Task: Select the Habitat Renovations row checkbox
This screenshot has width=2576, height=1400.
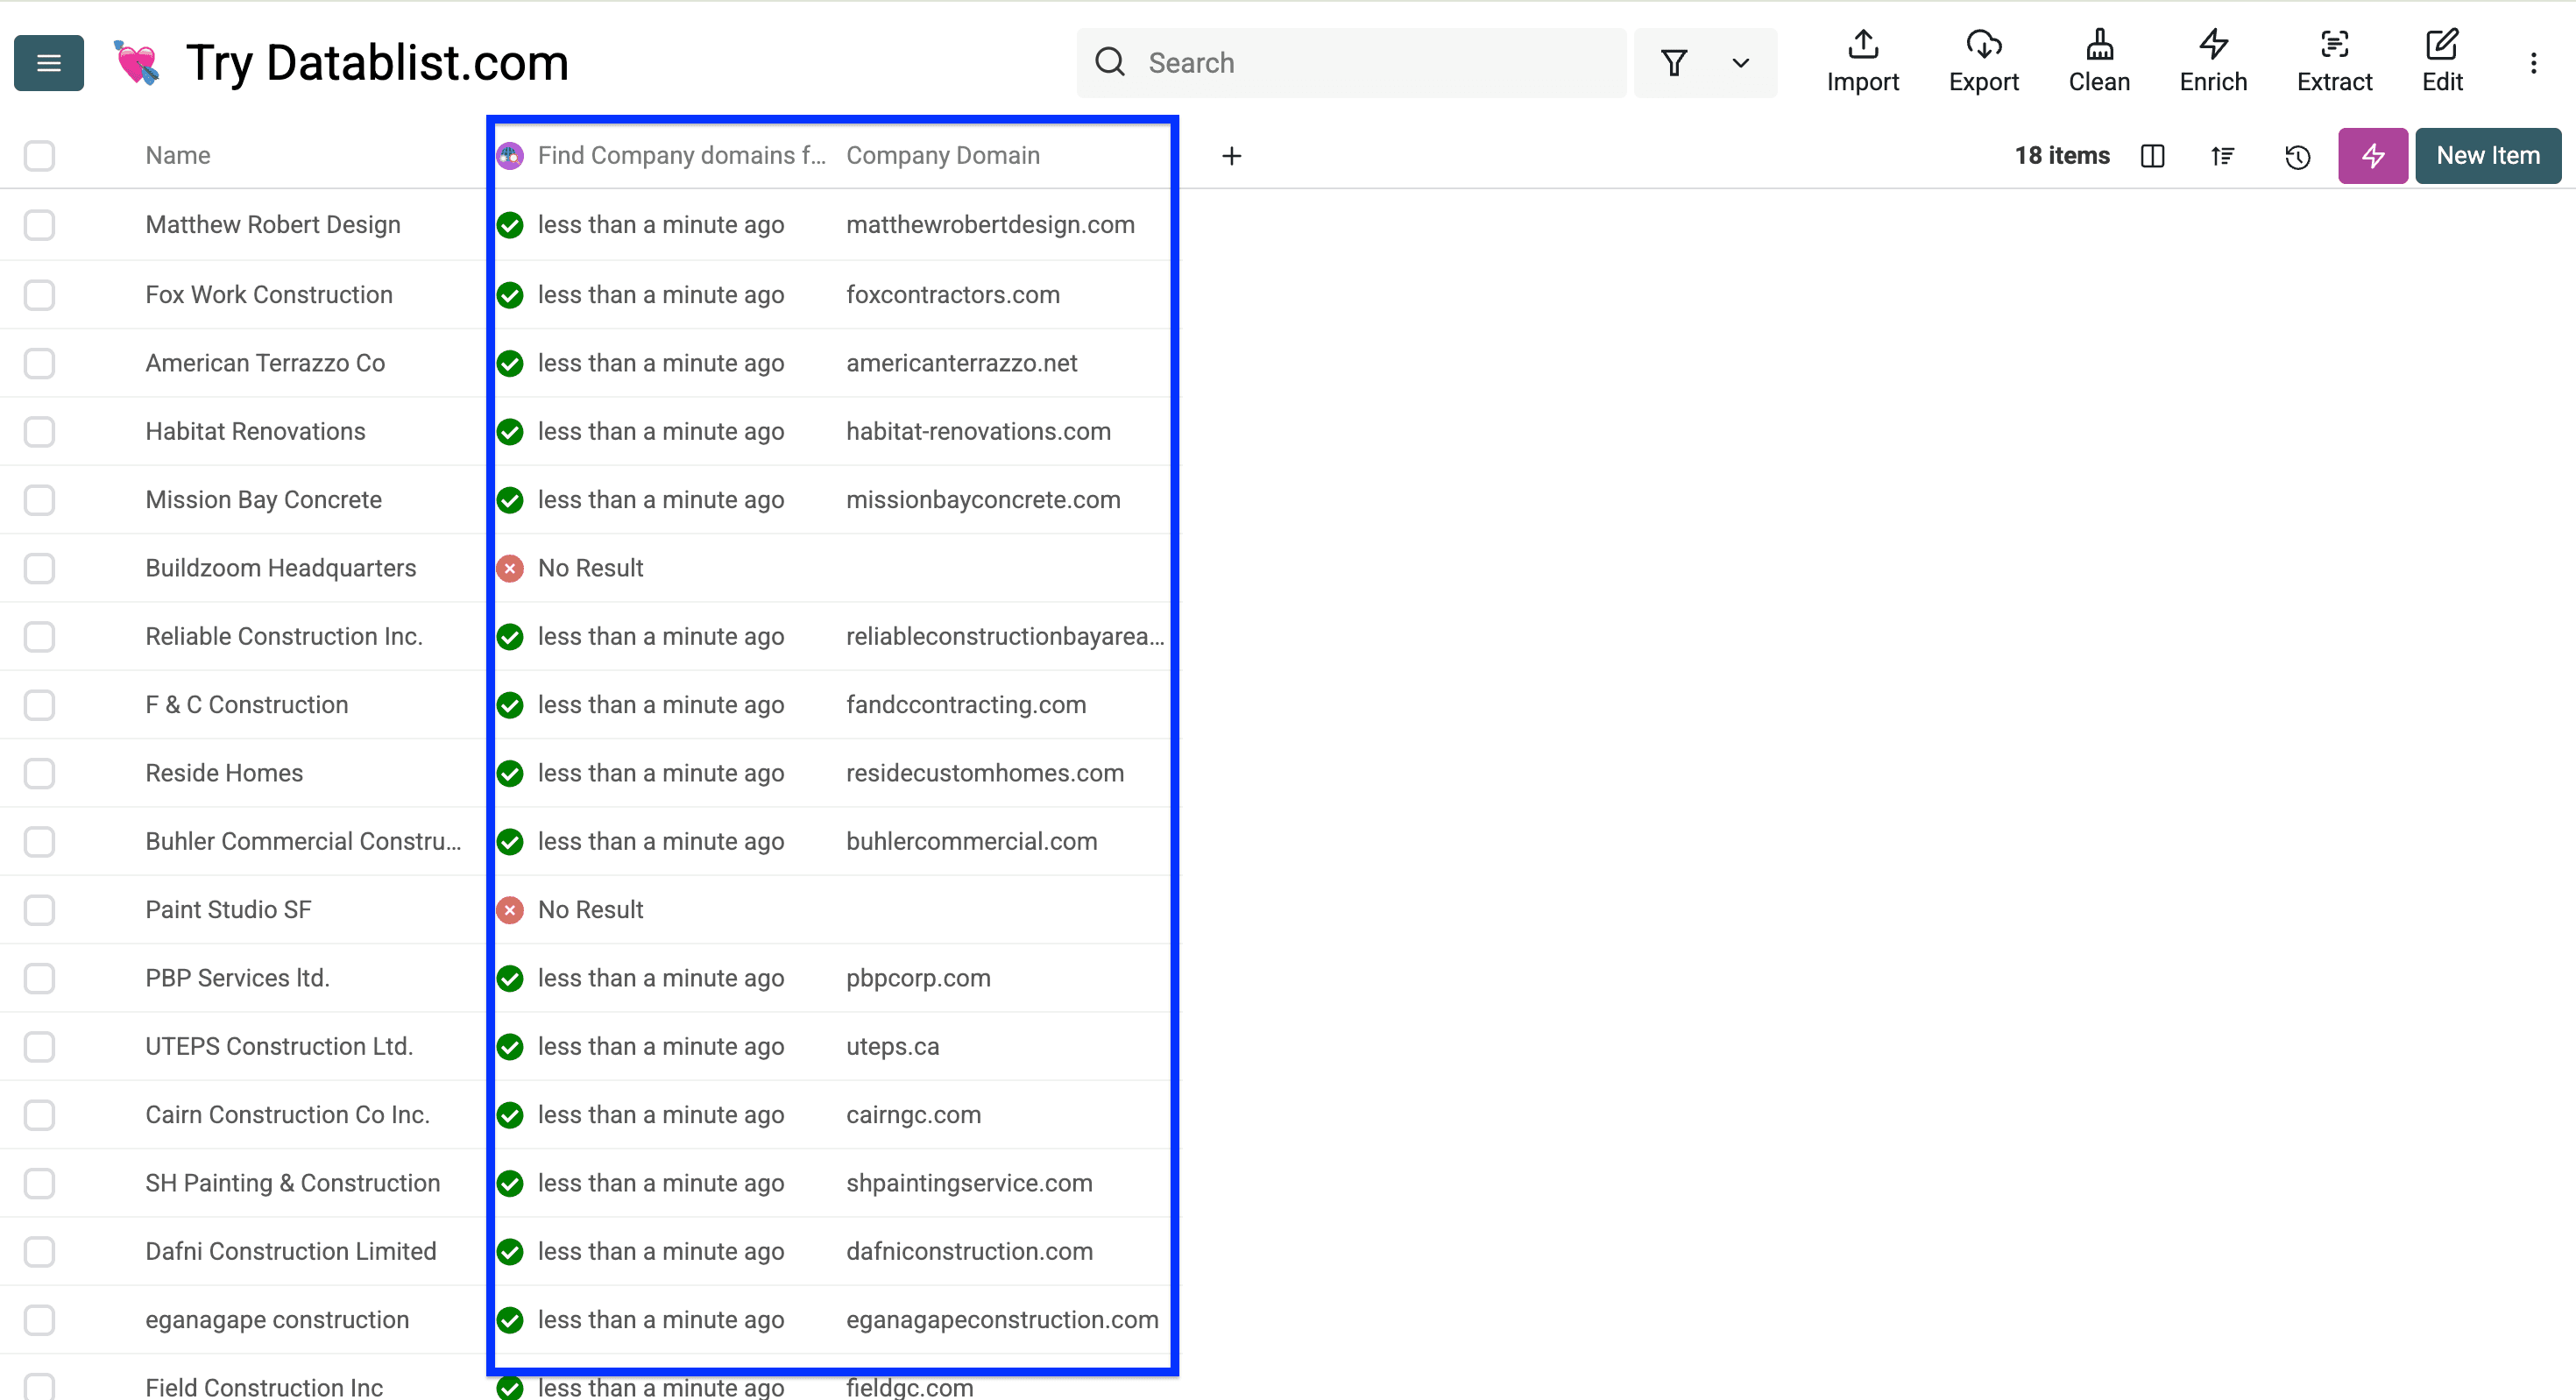Action: 39,431
